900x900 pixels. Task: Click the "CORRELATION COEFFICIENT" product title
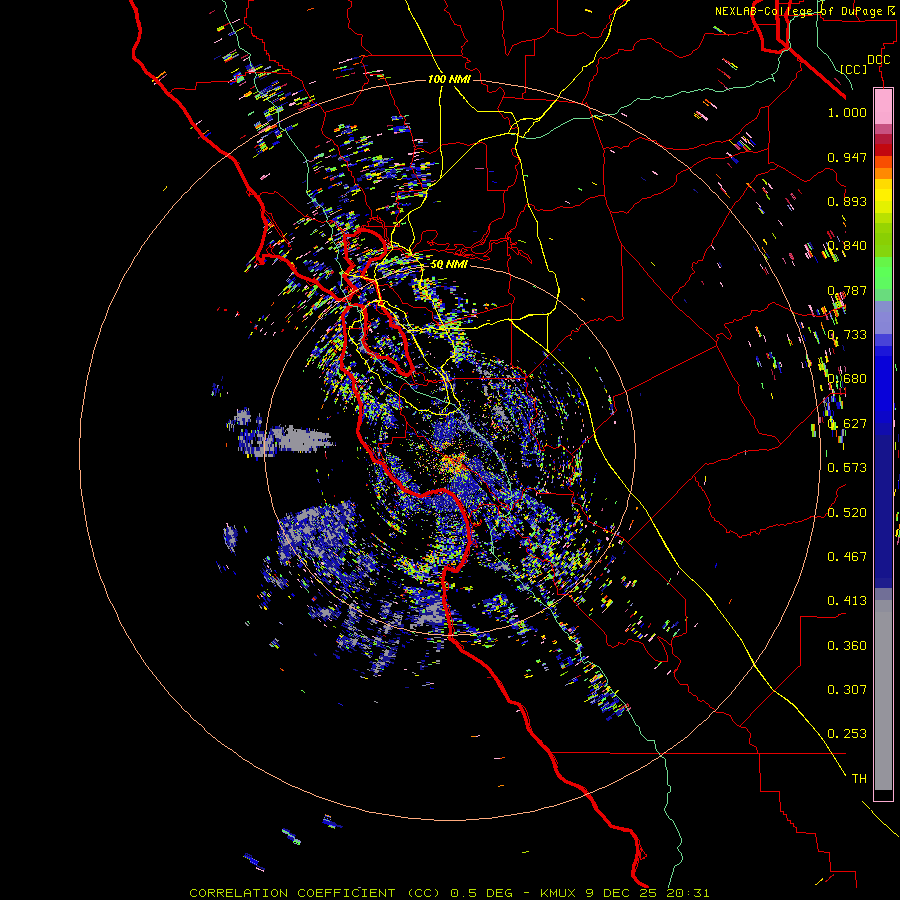pos(292,893)
